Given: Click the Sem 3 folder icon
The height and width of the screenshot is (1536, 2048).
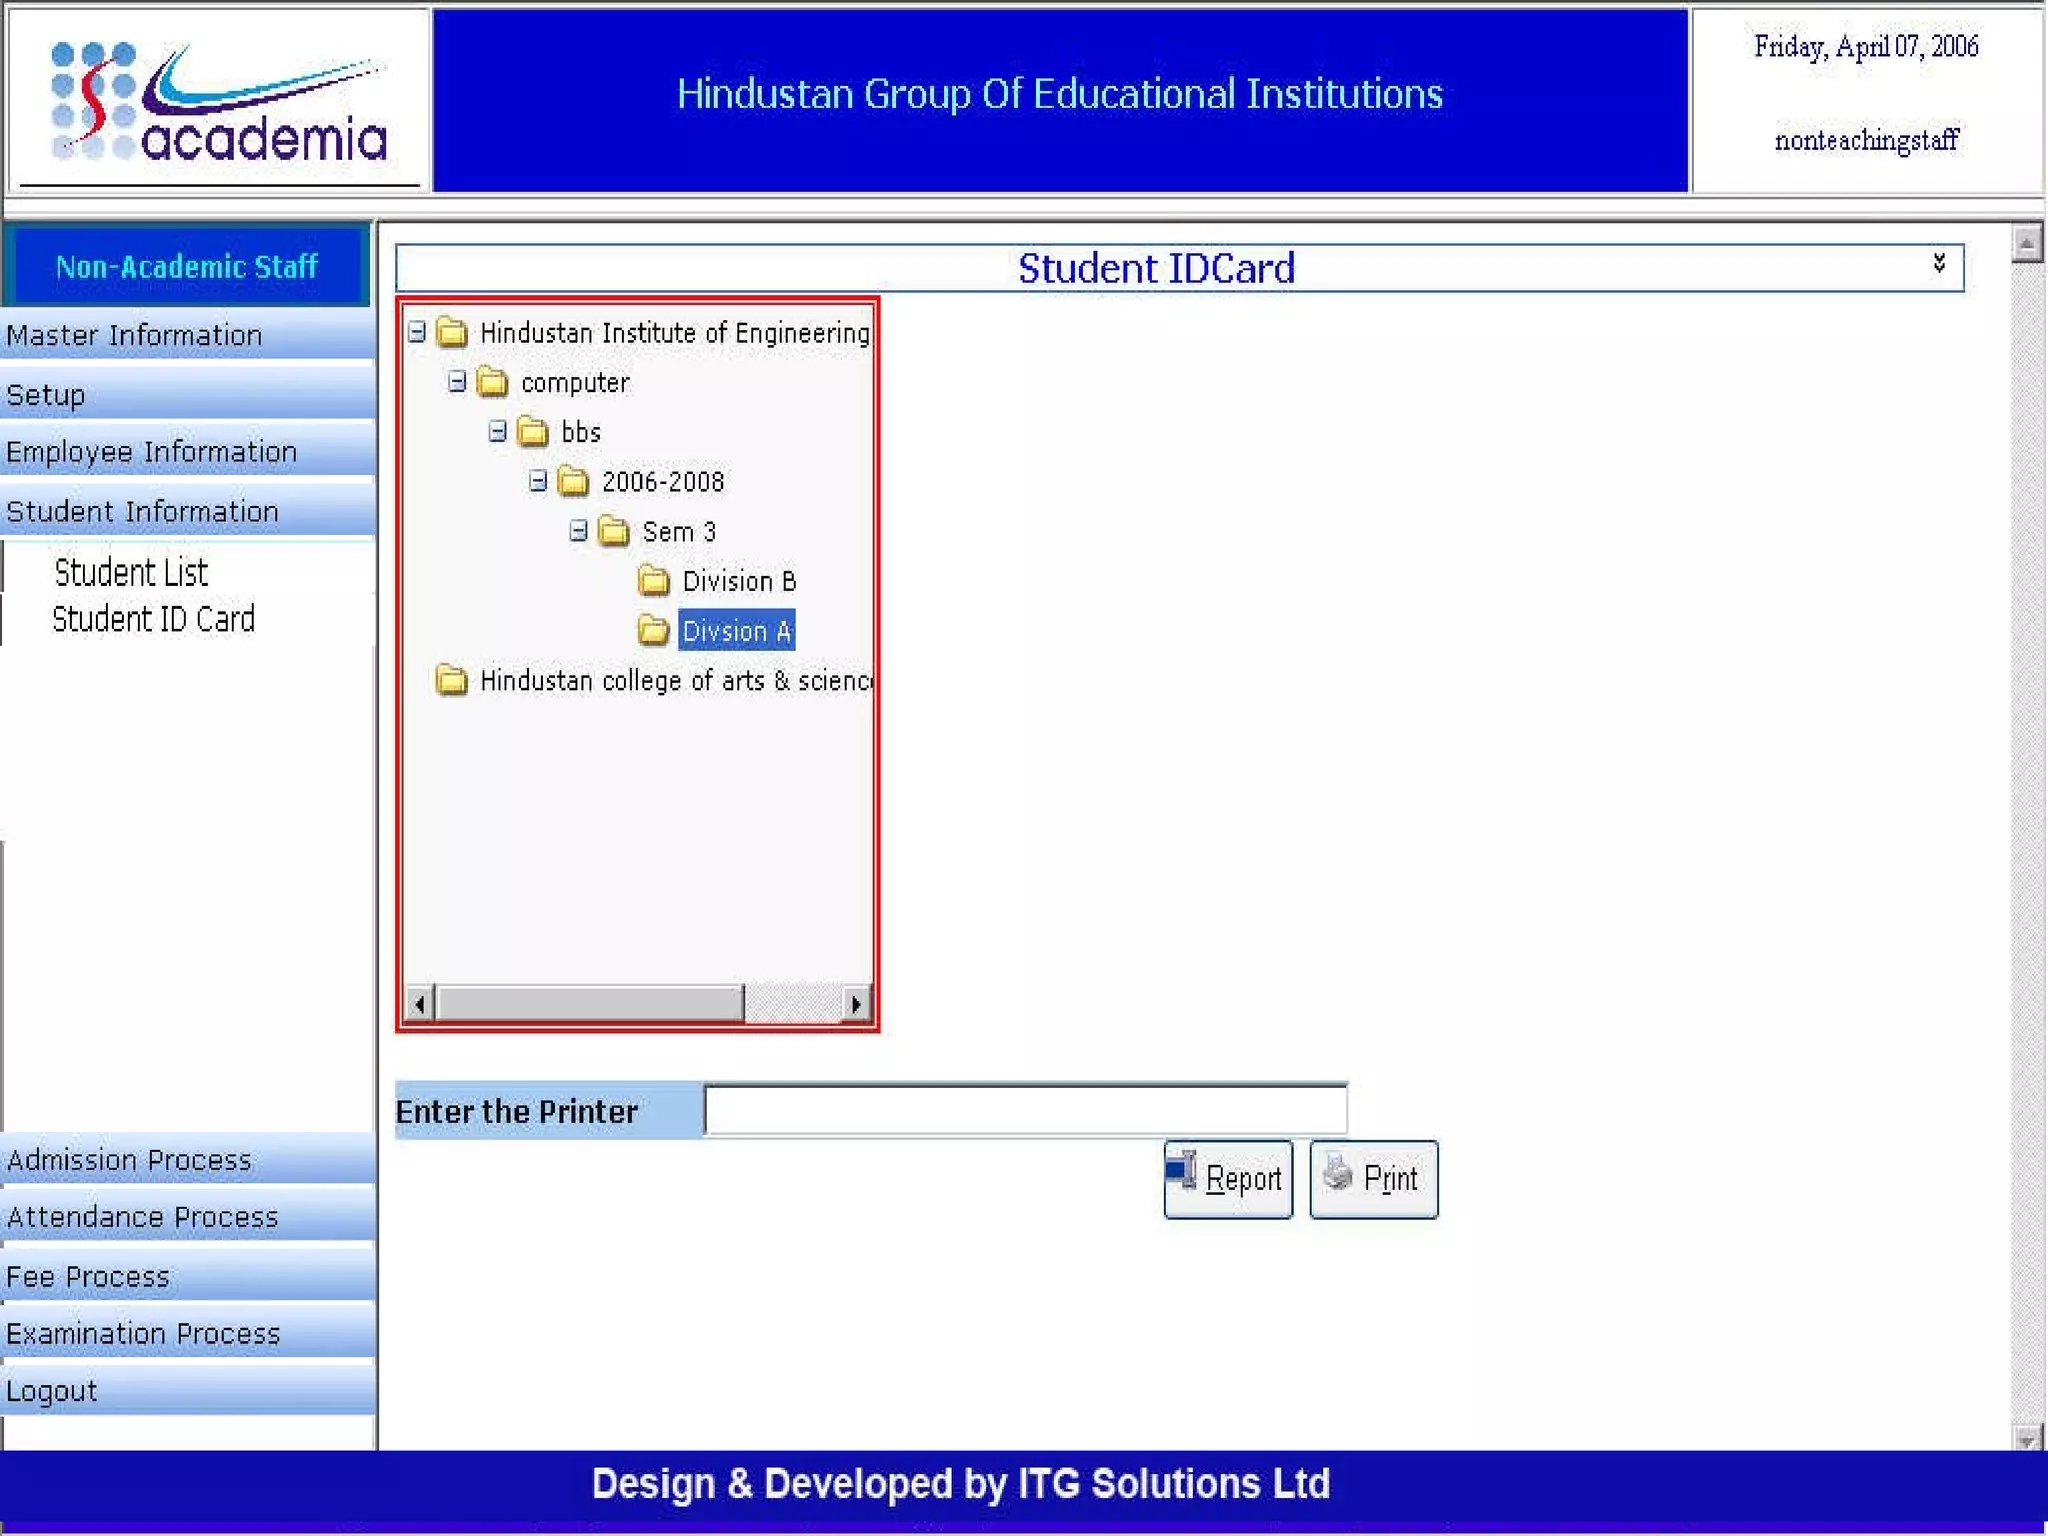Looking at the screenshot, I should click(613, 531).
